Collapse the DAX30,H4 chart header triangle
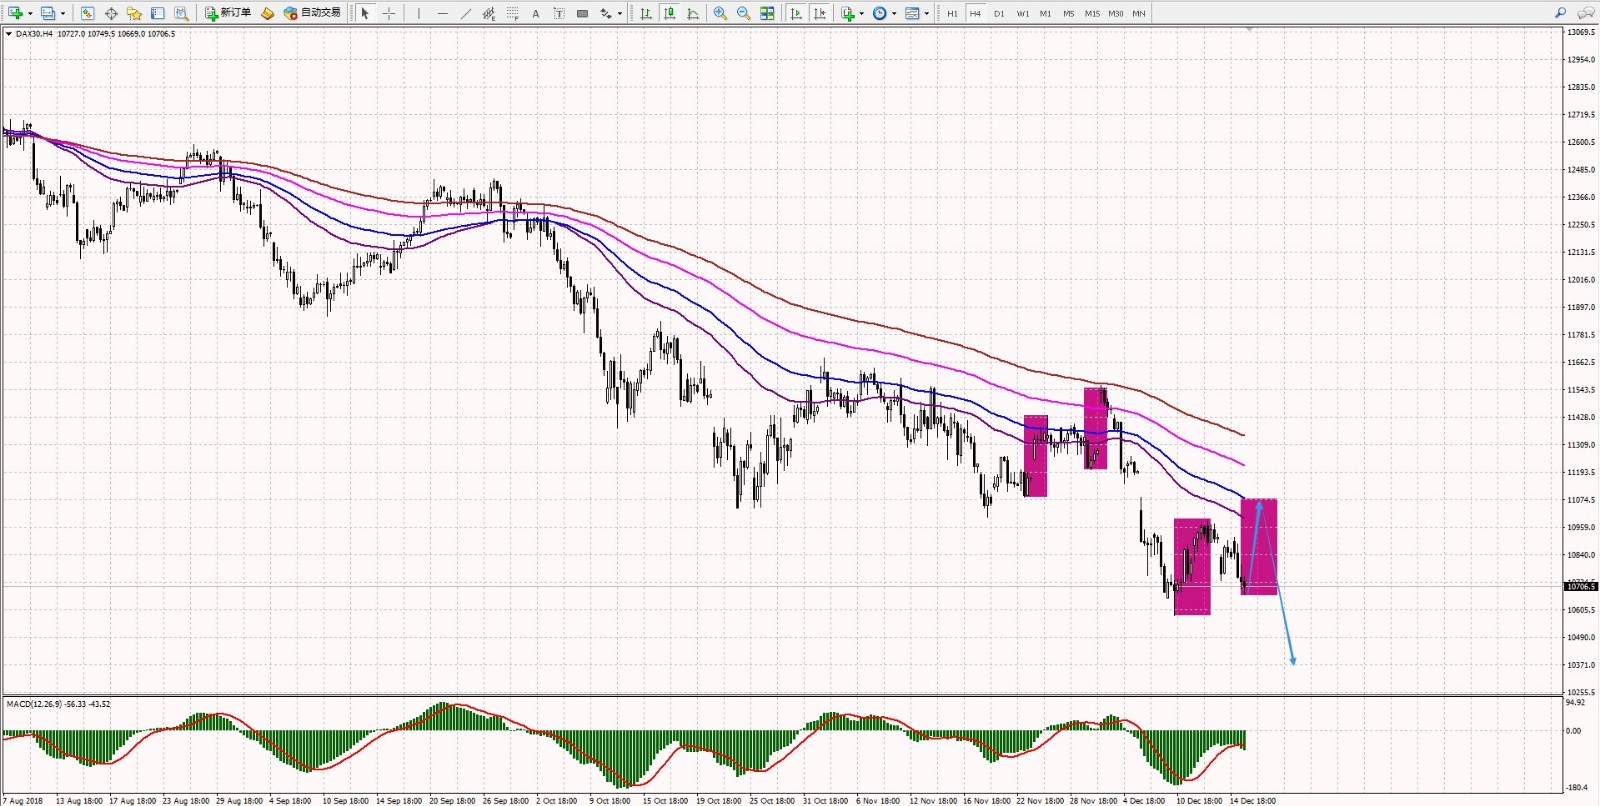 (x=9, y=34)
